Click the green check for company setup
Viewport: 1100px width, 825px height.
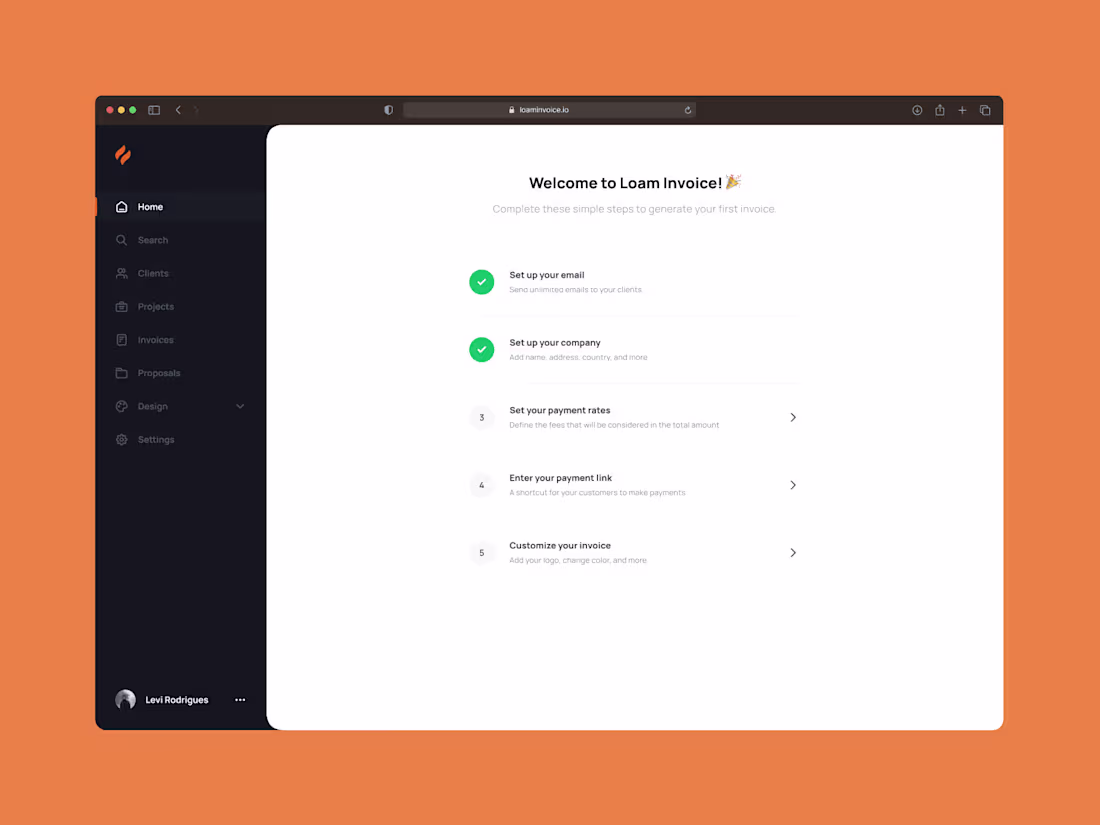[x=482, y=349]
